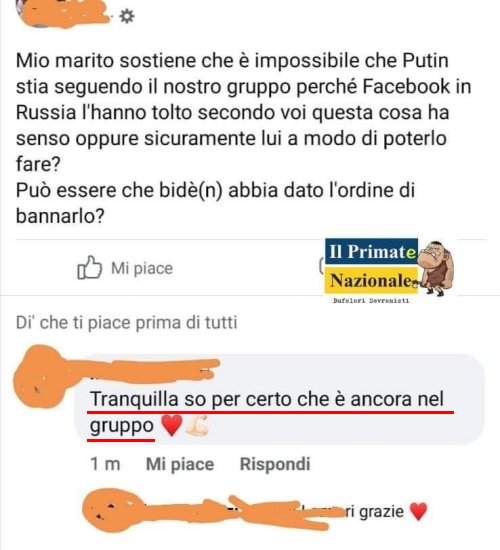Click the gear icon beside the poster's name
500x550 pixels.
tap(127, 16)
